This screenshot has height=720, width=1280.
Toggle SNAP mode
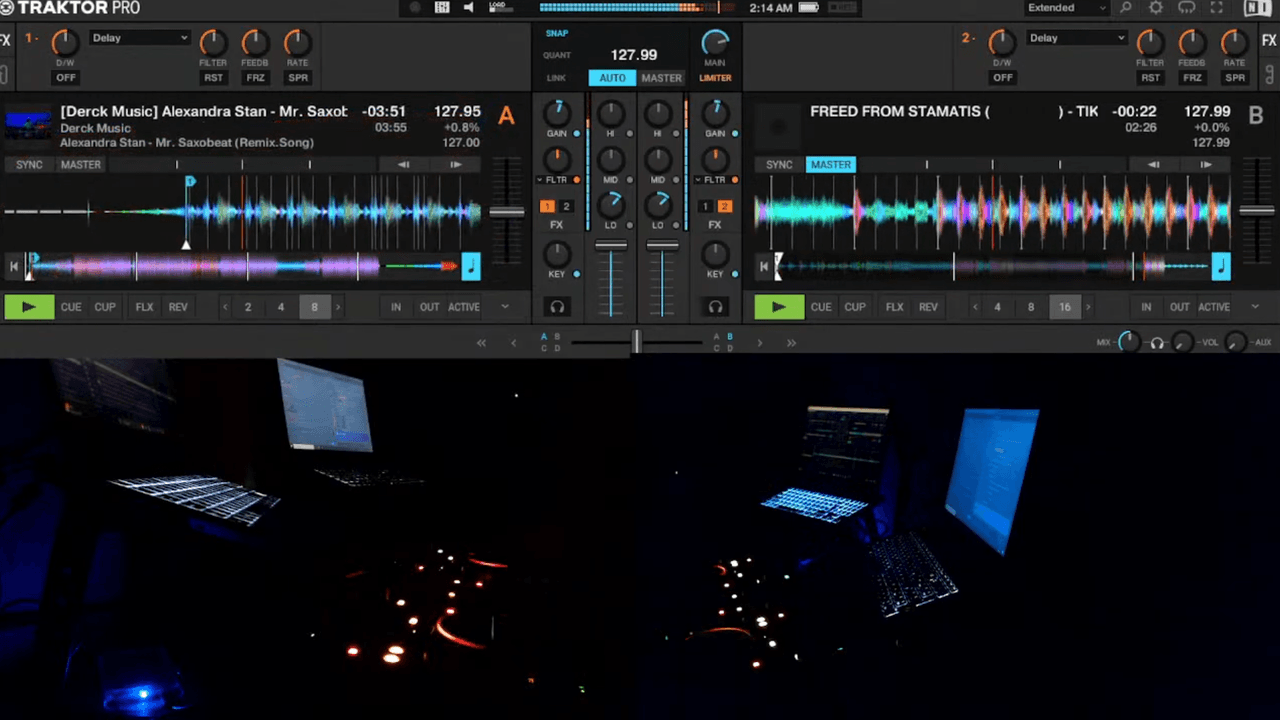(x=556, y=33)
